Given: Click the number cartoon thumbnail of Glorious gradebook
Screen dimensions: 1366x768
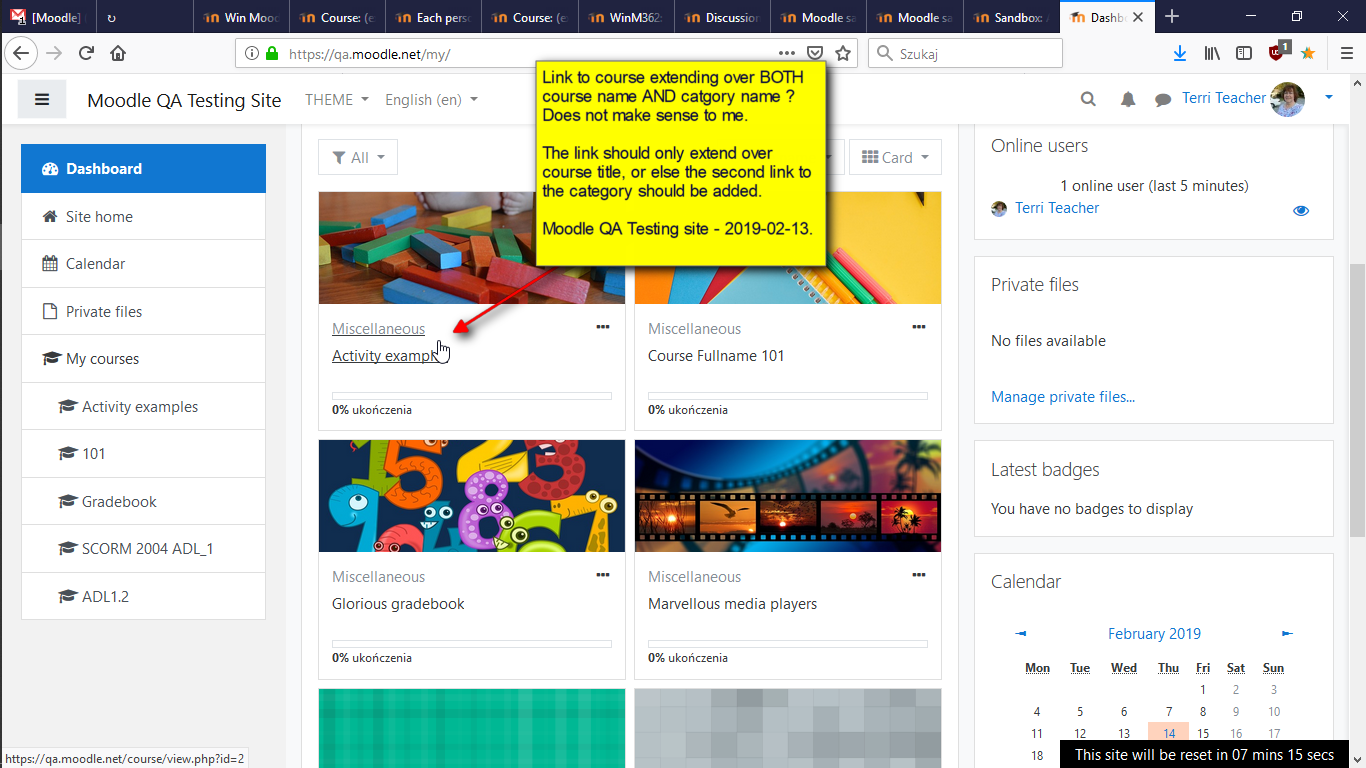Looking at the screenshot, I should click(472, 496).
